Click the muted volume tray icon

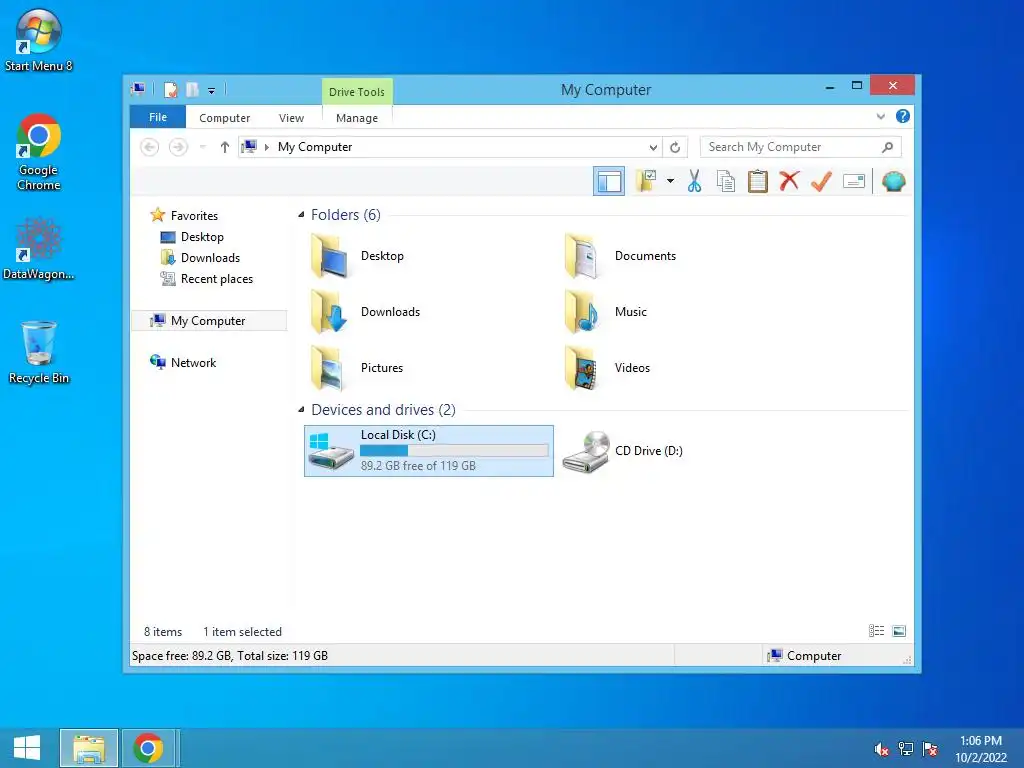[x=881, y=749]
